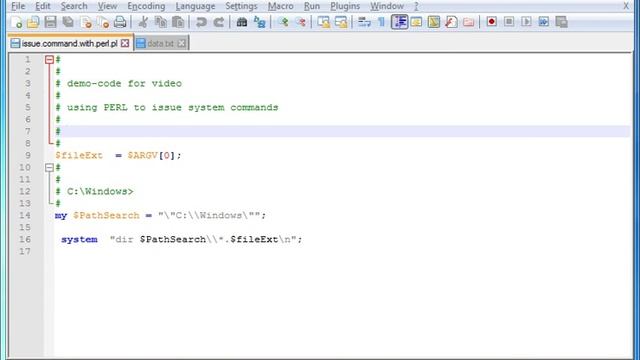Image resolution: width=640 pixels, height=360 pixels.
Task: Start macro recording with red dot
Action: click(491, 22)
